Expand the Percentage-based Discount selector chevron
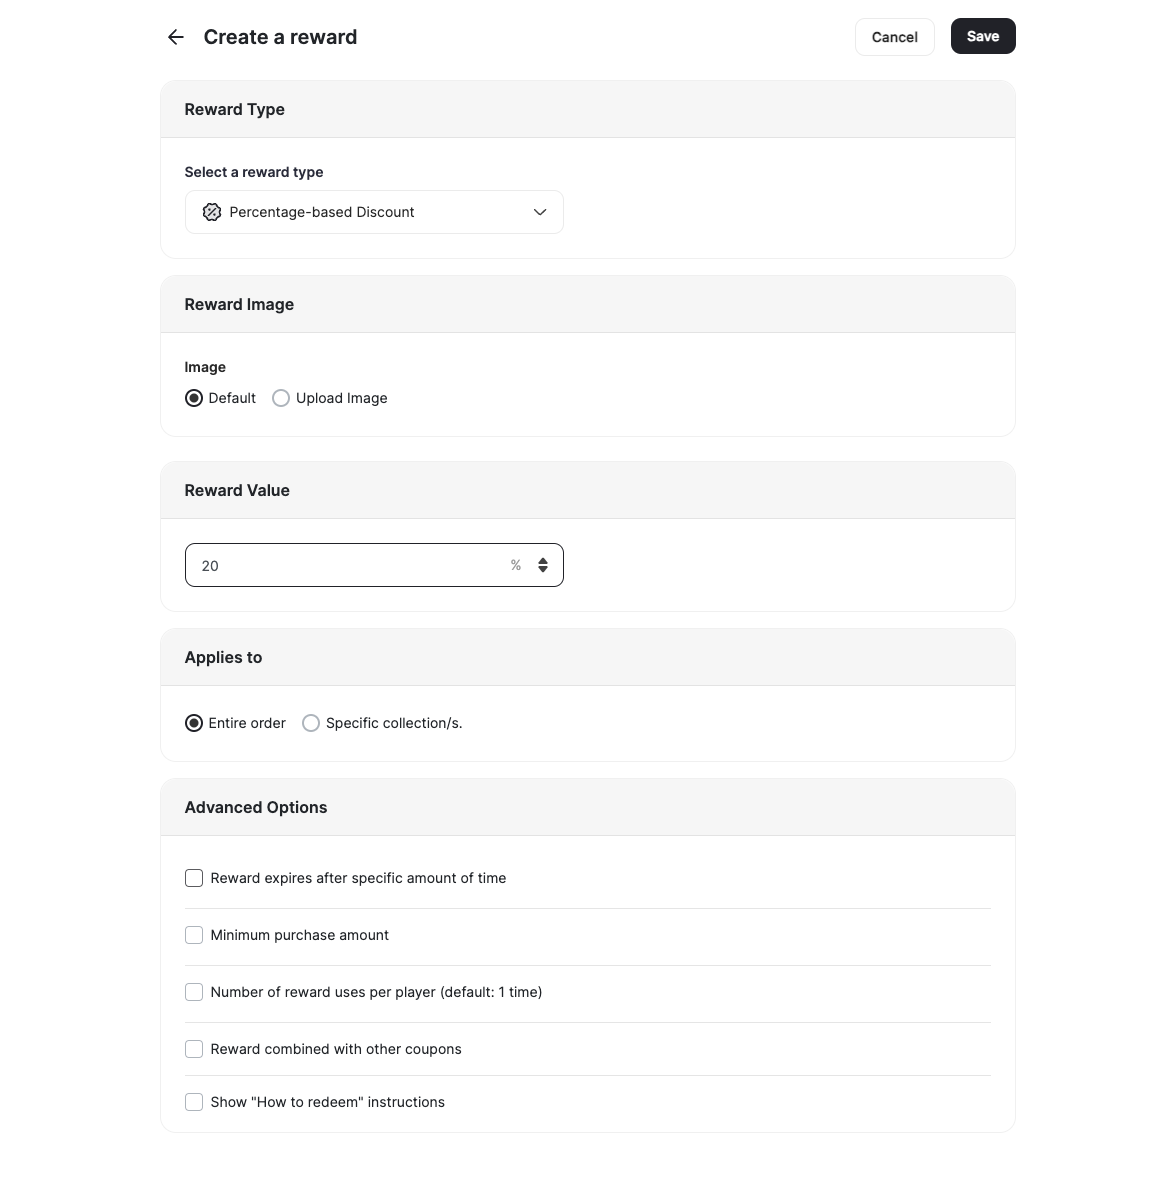The width and height of the screenshot is (1174, 1196). (539, 212)
